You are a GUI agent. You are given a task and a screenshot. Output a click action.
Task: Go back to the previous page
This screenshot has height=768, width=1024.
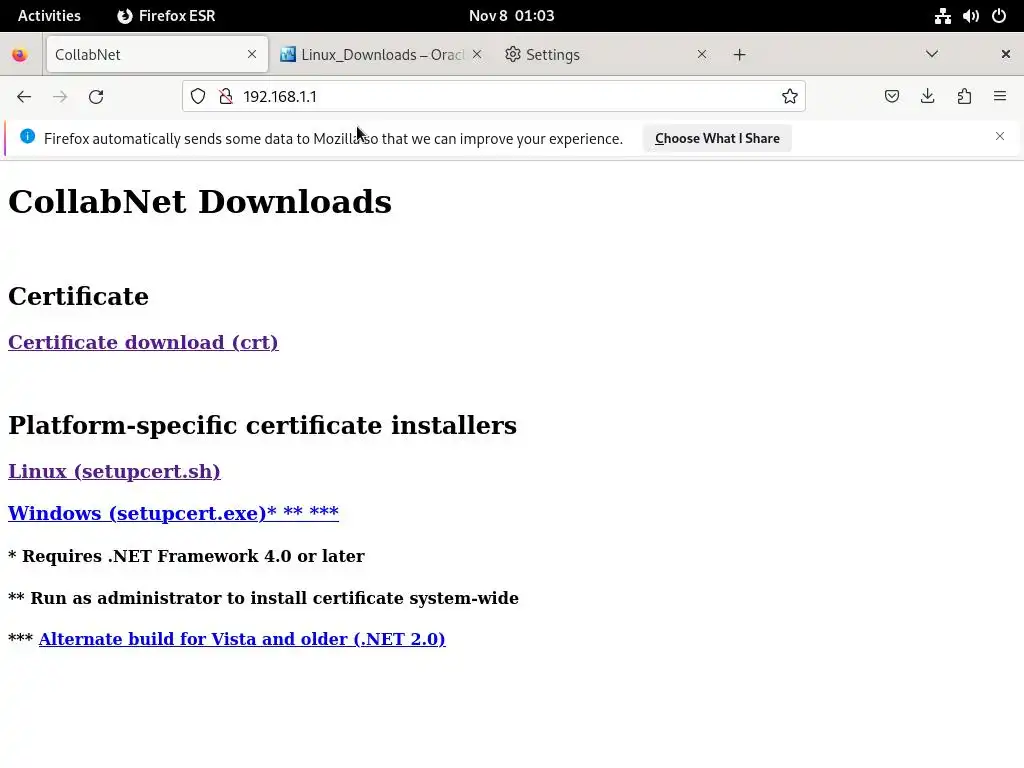(24, 97)
